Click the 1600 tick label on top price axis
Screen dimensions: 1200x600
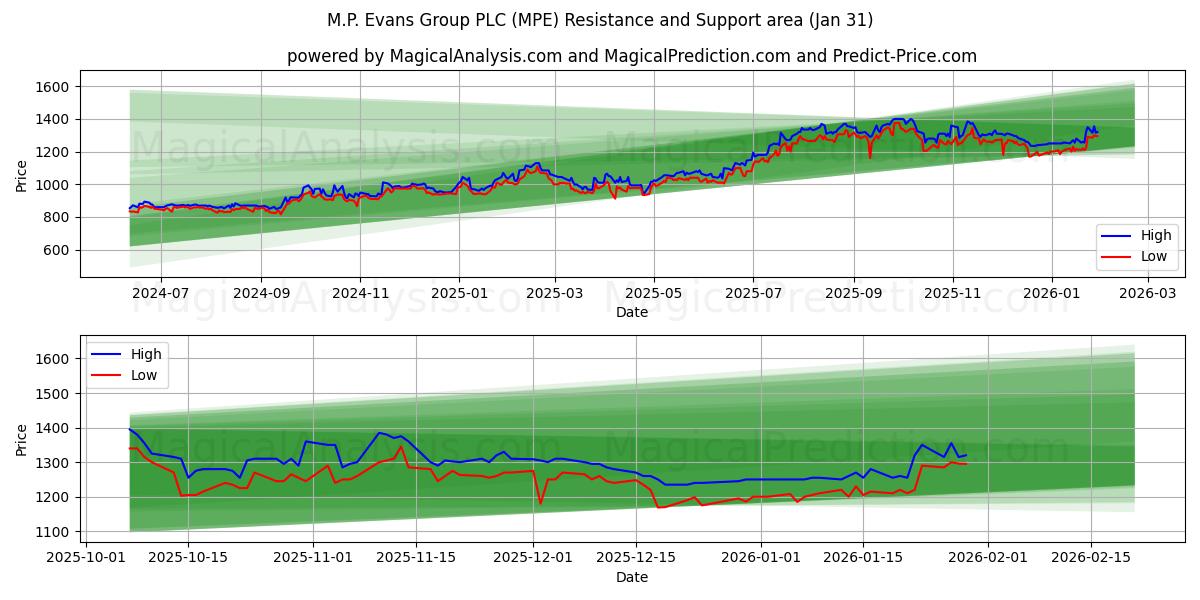(53, 86)
